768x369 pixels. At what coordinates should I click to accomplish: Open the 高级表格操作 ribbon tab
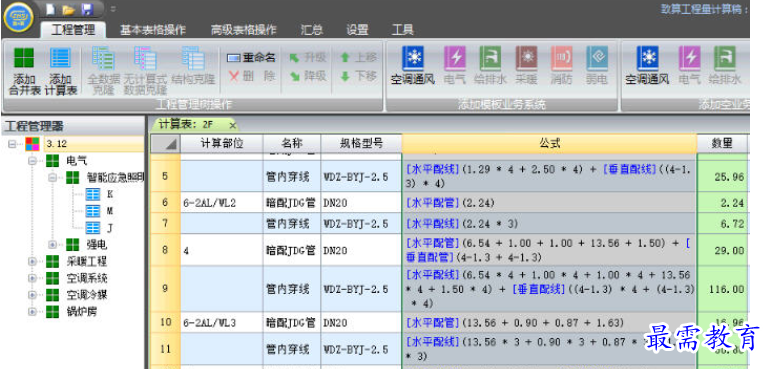pos(243,30)
